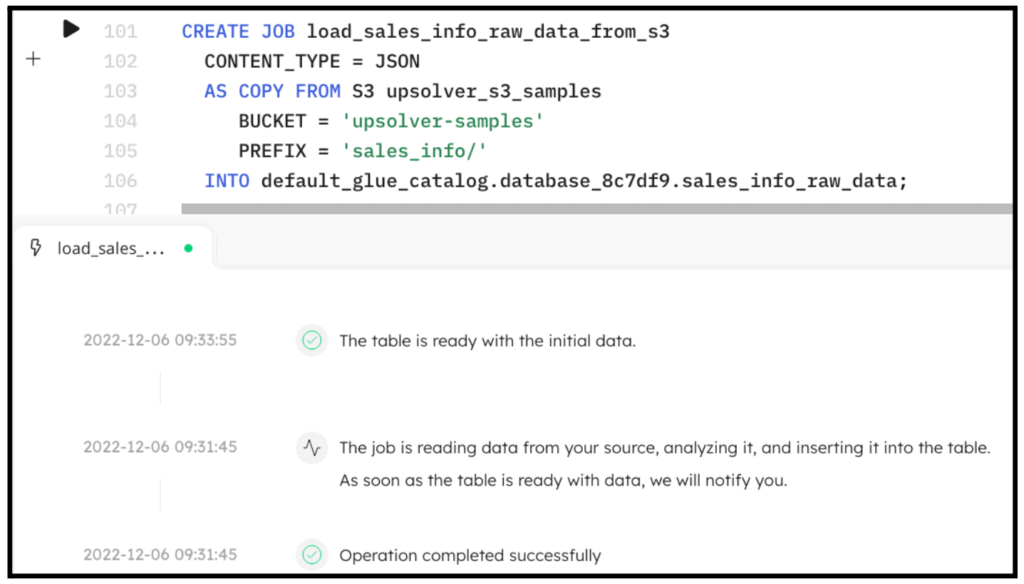Click the 09:33:55 timestamp entry
The width and height of the screenshot is (1024, 584).
pyautogui.click(x=160, y=340)
